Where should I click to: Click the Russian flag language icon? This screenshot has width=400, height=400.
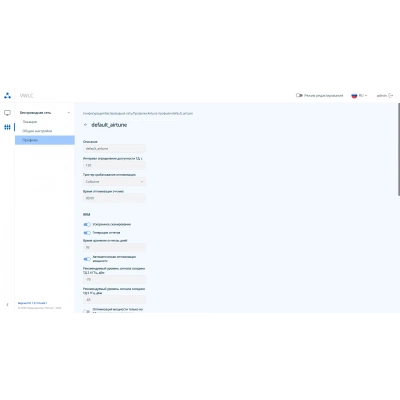[x=354, y=96]
